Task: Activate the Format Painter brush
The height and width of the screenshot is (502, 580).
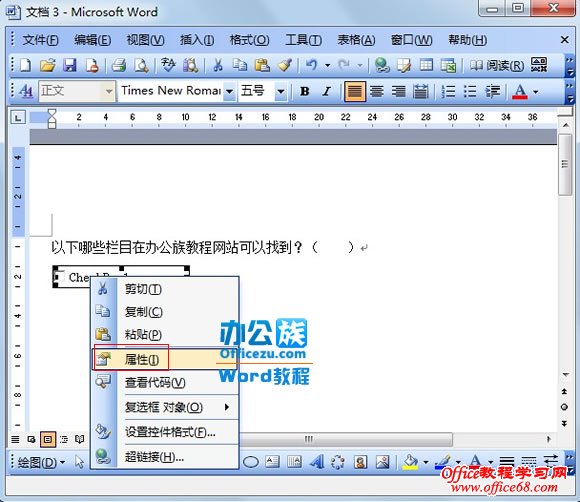Action: pyautogui.click(x=285, y=65)
